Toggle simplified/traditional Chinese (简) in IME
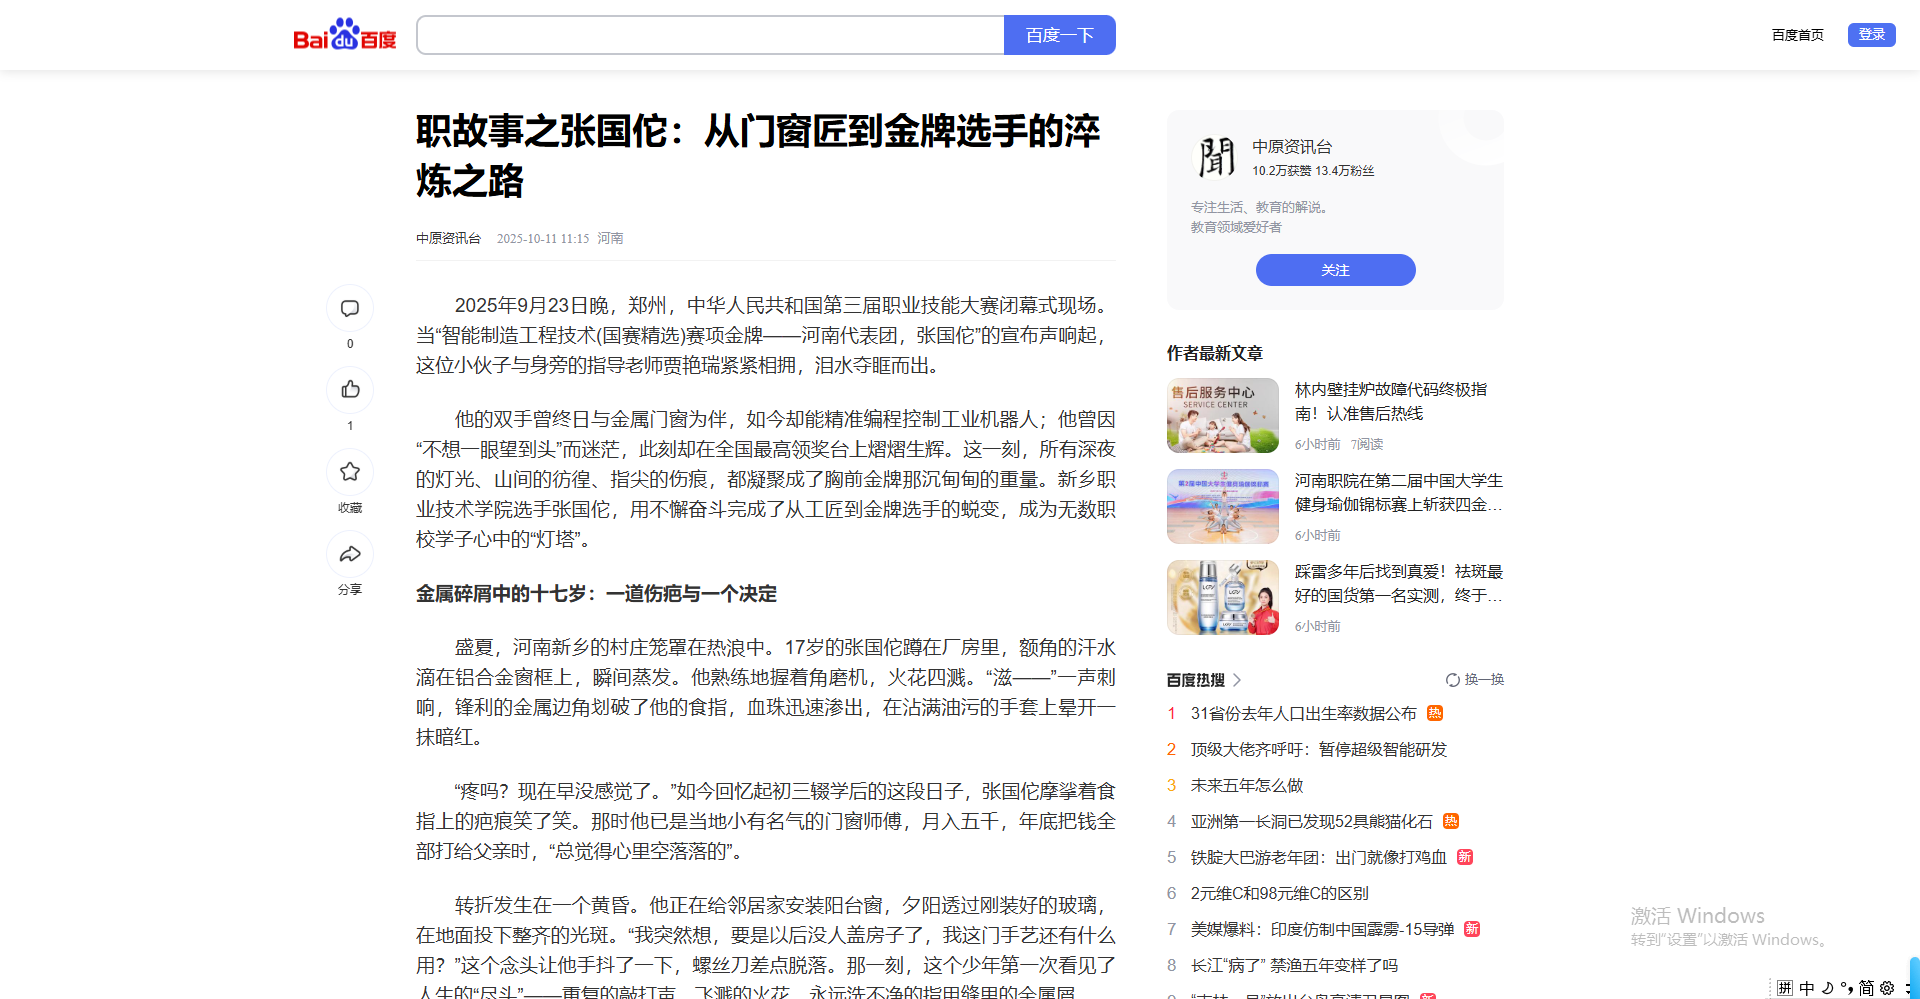Viewport: 1920px width, 999px height. (1866, 988)
